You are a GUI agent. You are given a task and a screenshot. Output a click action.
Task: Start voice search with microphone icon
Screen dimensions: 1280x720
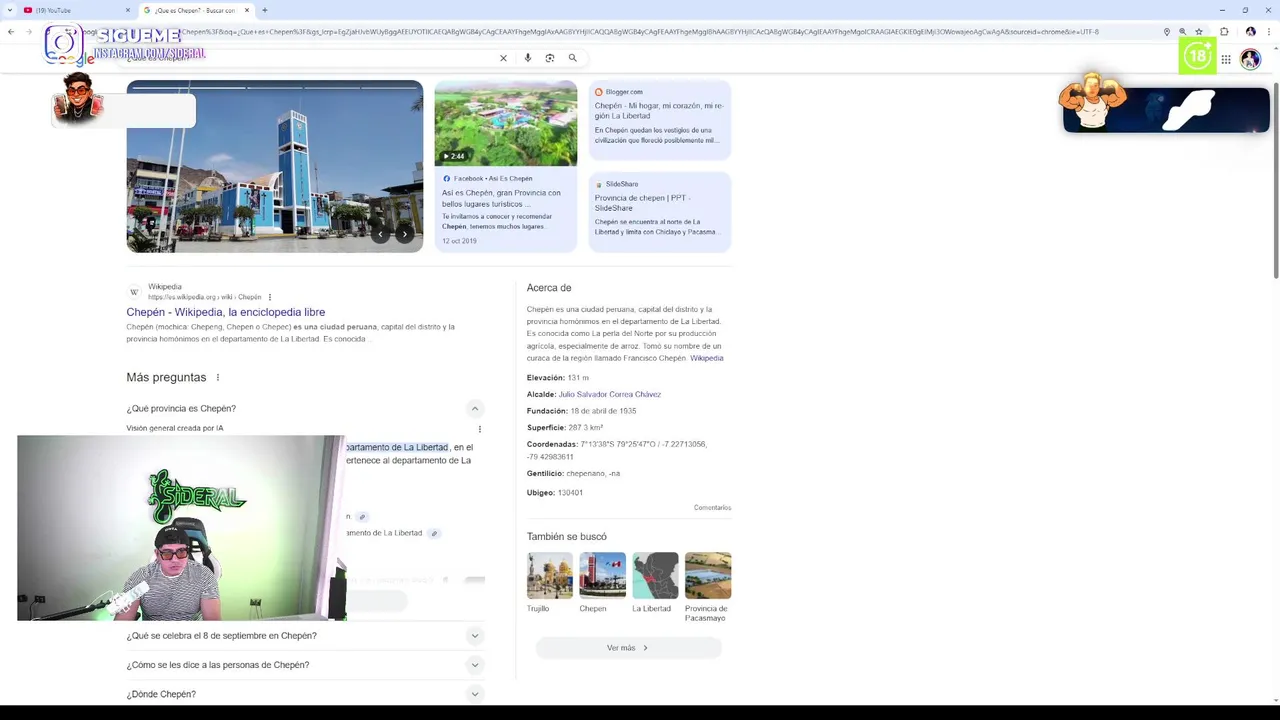pyautogui.click(x=528, y=58)
